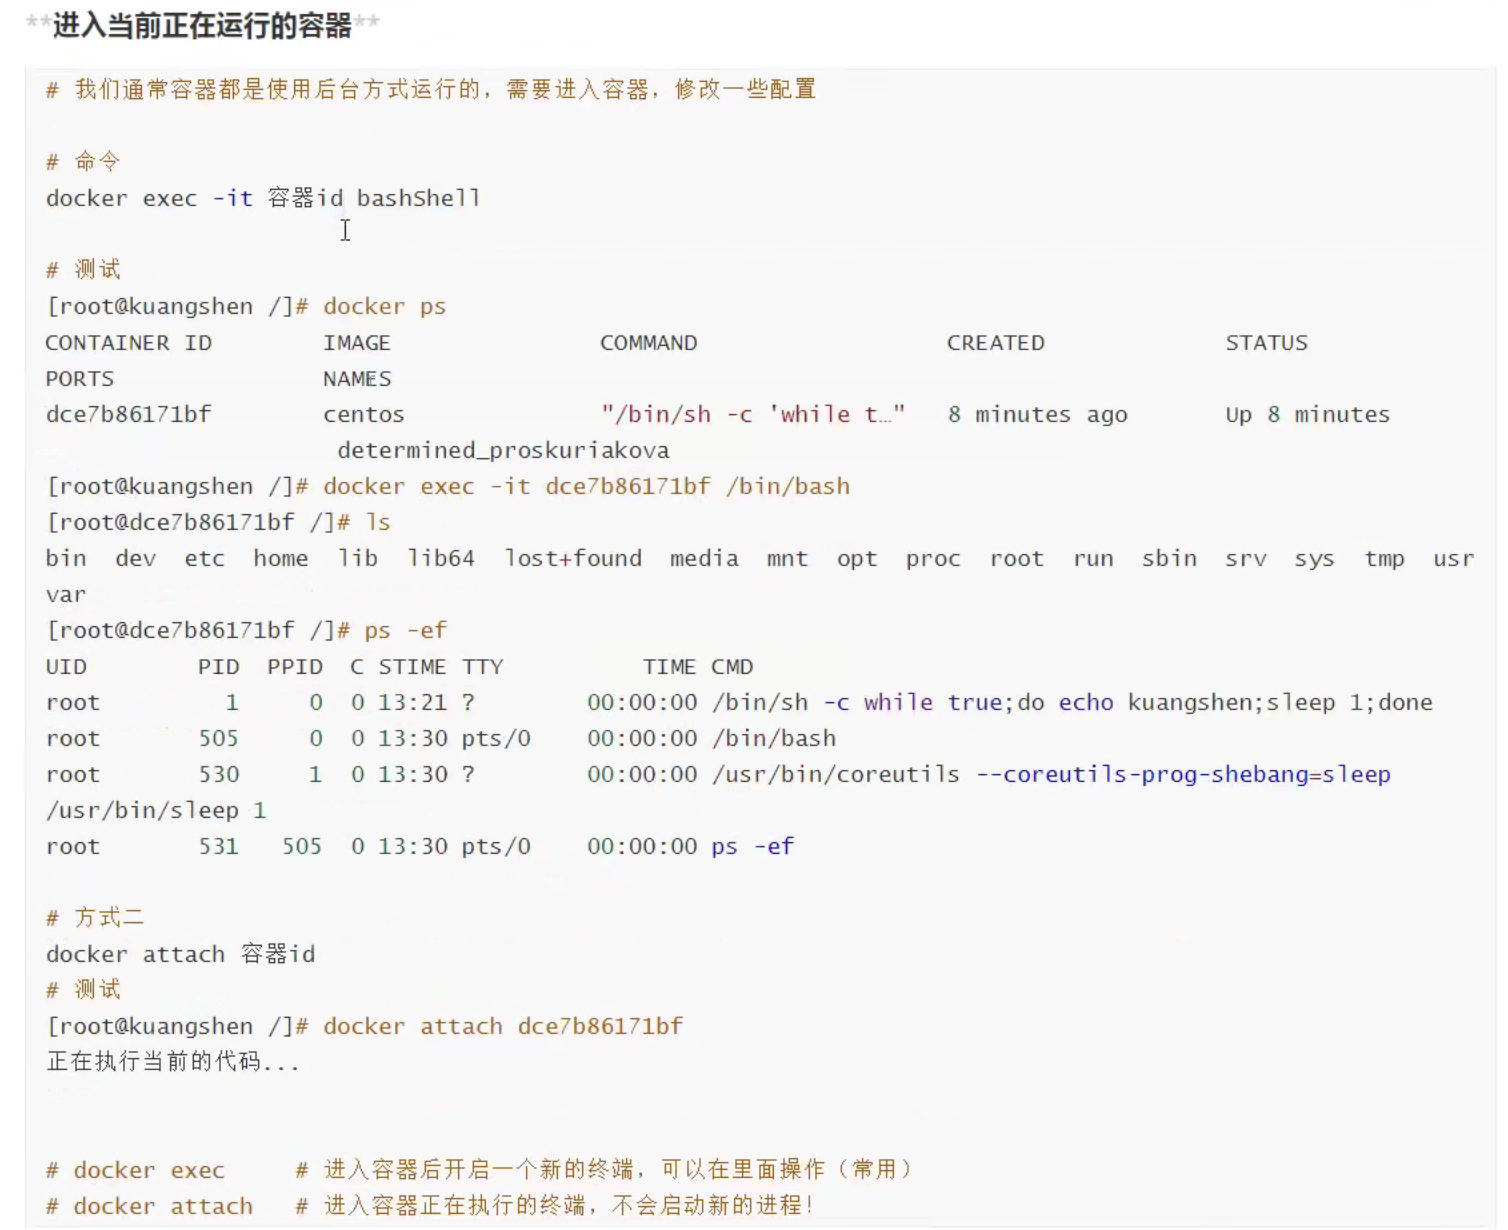Click the IMAGE column header
The width and height of the screenshot is (1508, 1230).
point(357,343)
